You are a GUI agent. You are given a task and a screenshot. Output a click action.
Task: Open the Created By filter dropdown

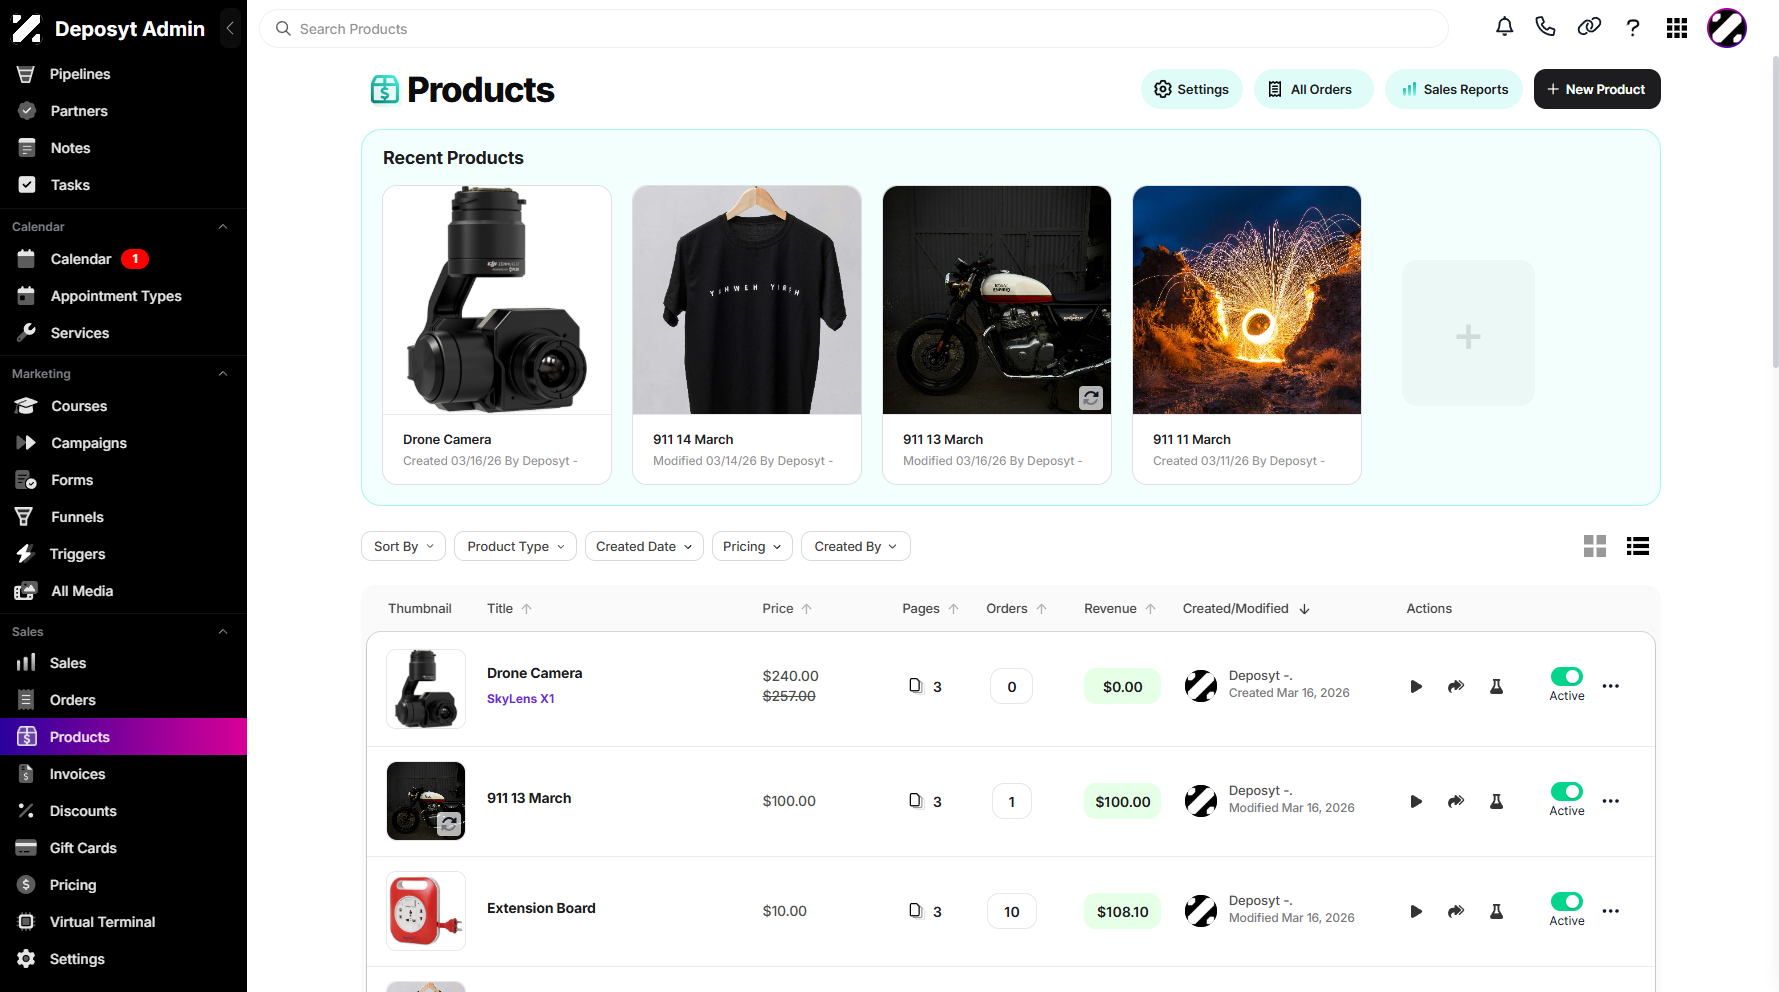[x=856, y=546]
